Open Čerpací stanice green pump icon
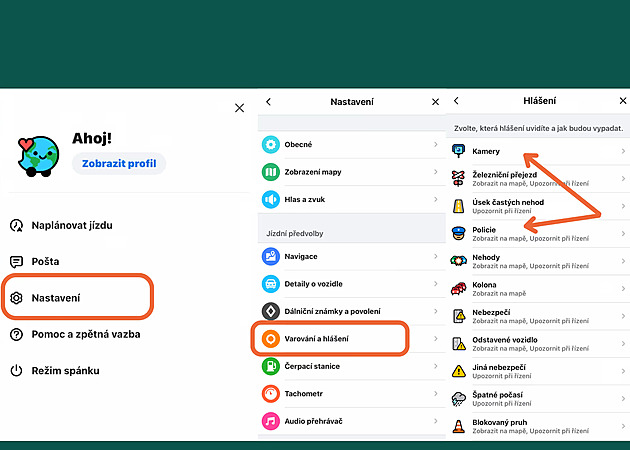The height and width of the screenshot is (450, 630). coord(270,367)
